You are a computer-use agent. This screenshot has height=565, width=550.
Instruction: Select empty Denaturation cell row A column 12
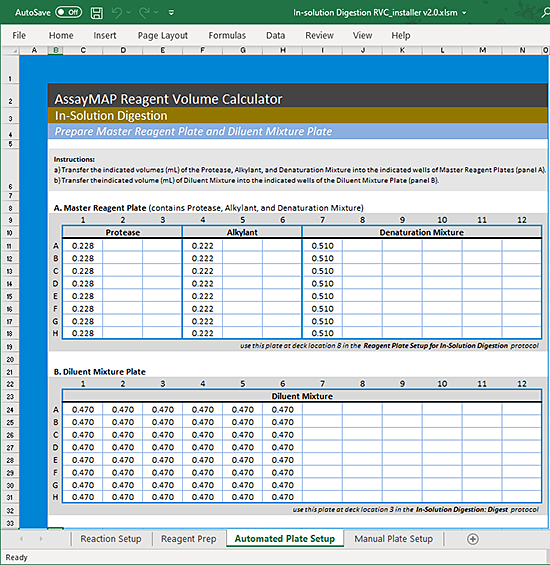[522, 246]
